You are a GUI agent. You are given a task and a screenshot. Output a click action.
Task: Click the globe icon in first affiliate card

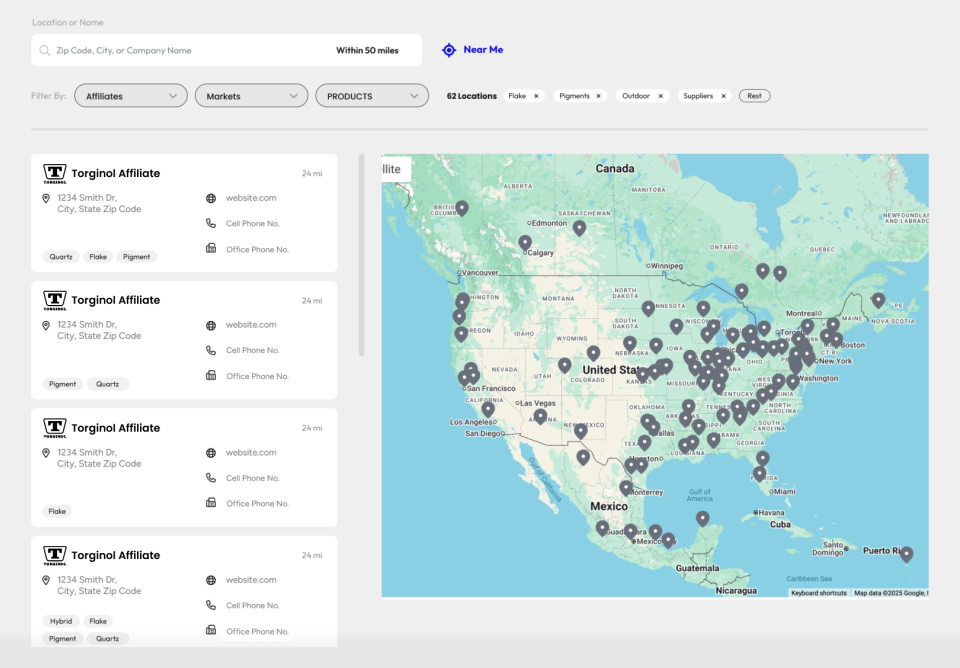pos(211,198)
